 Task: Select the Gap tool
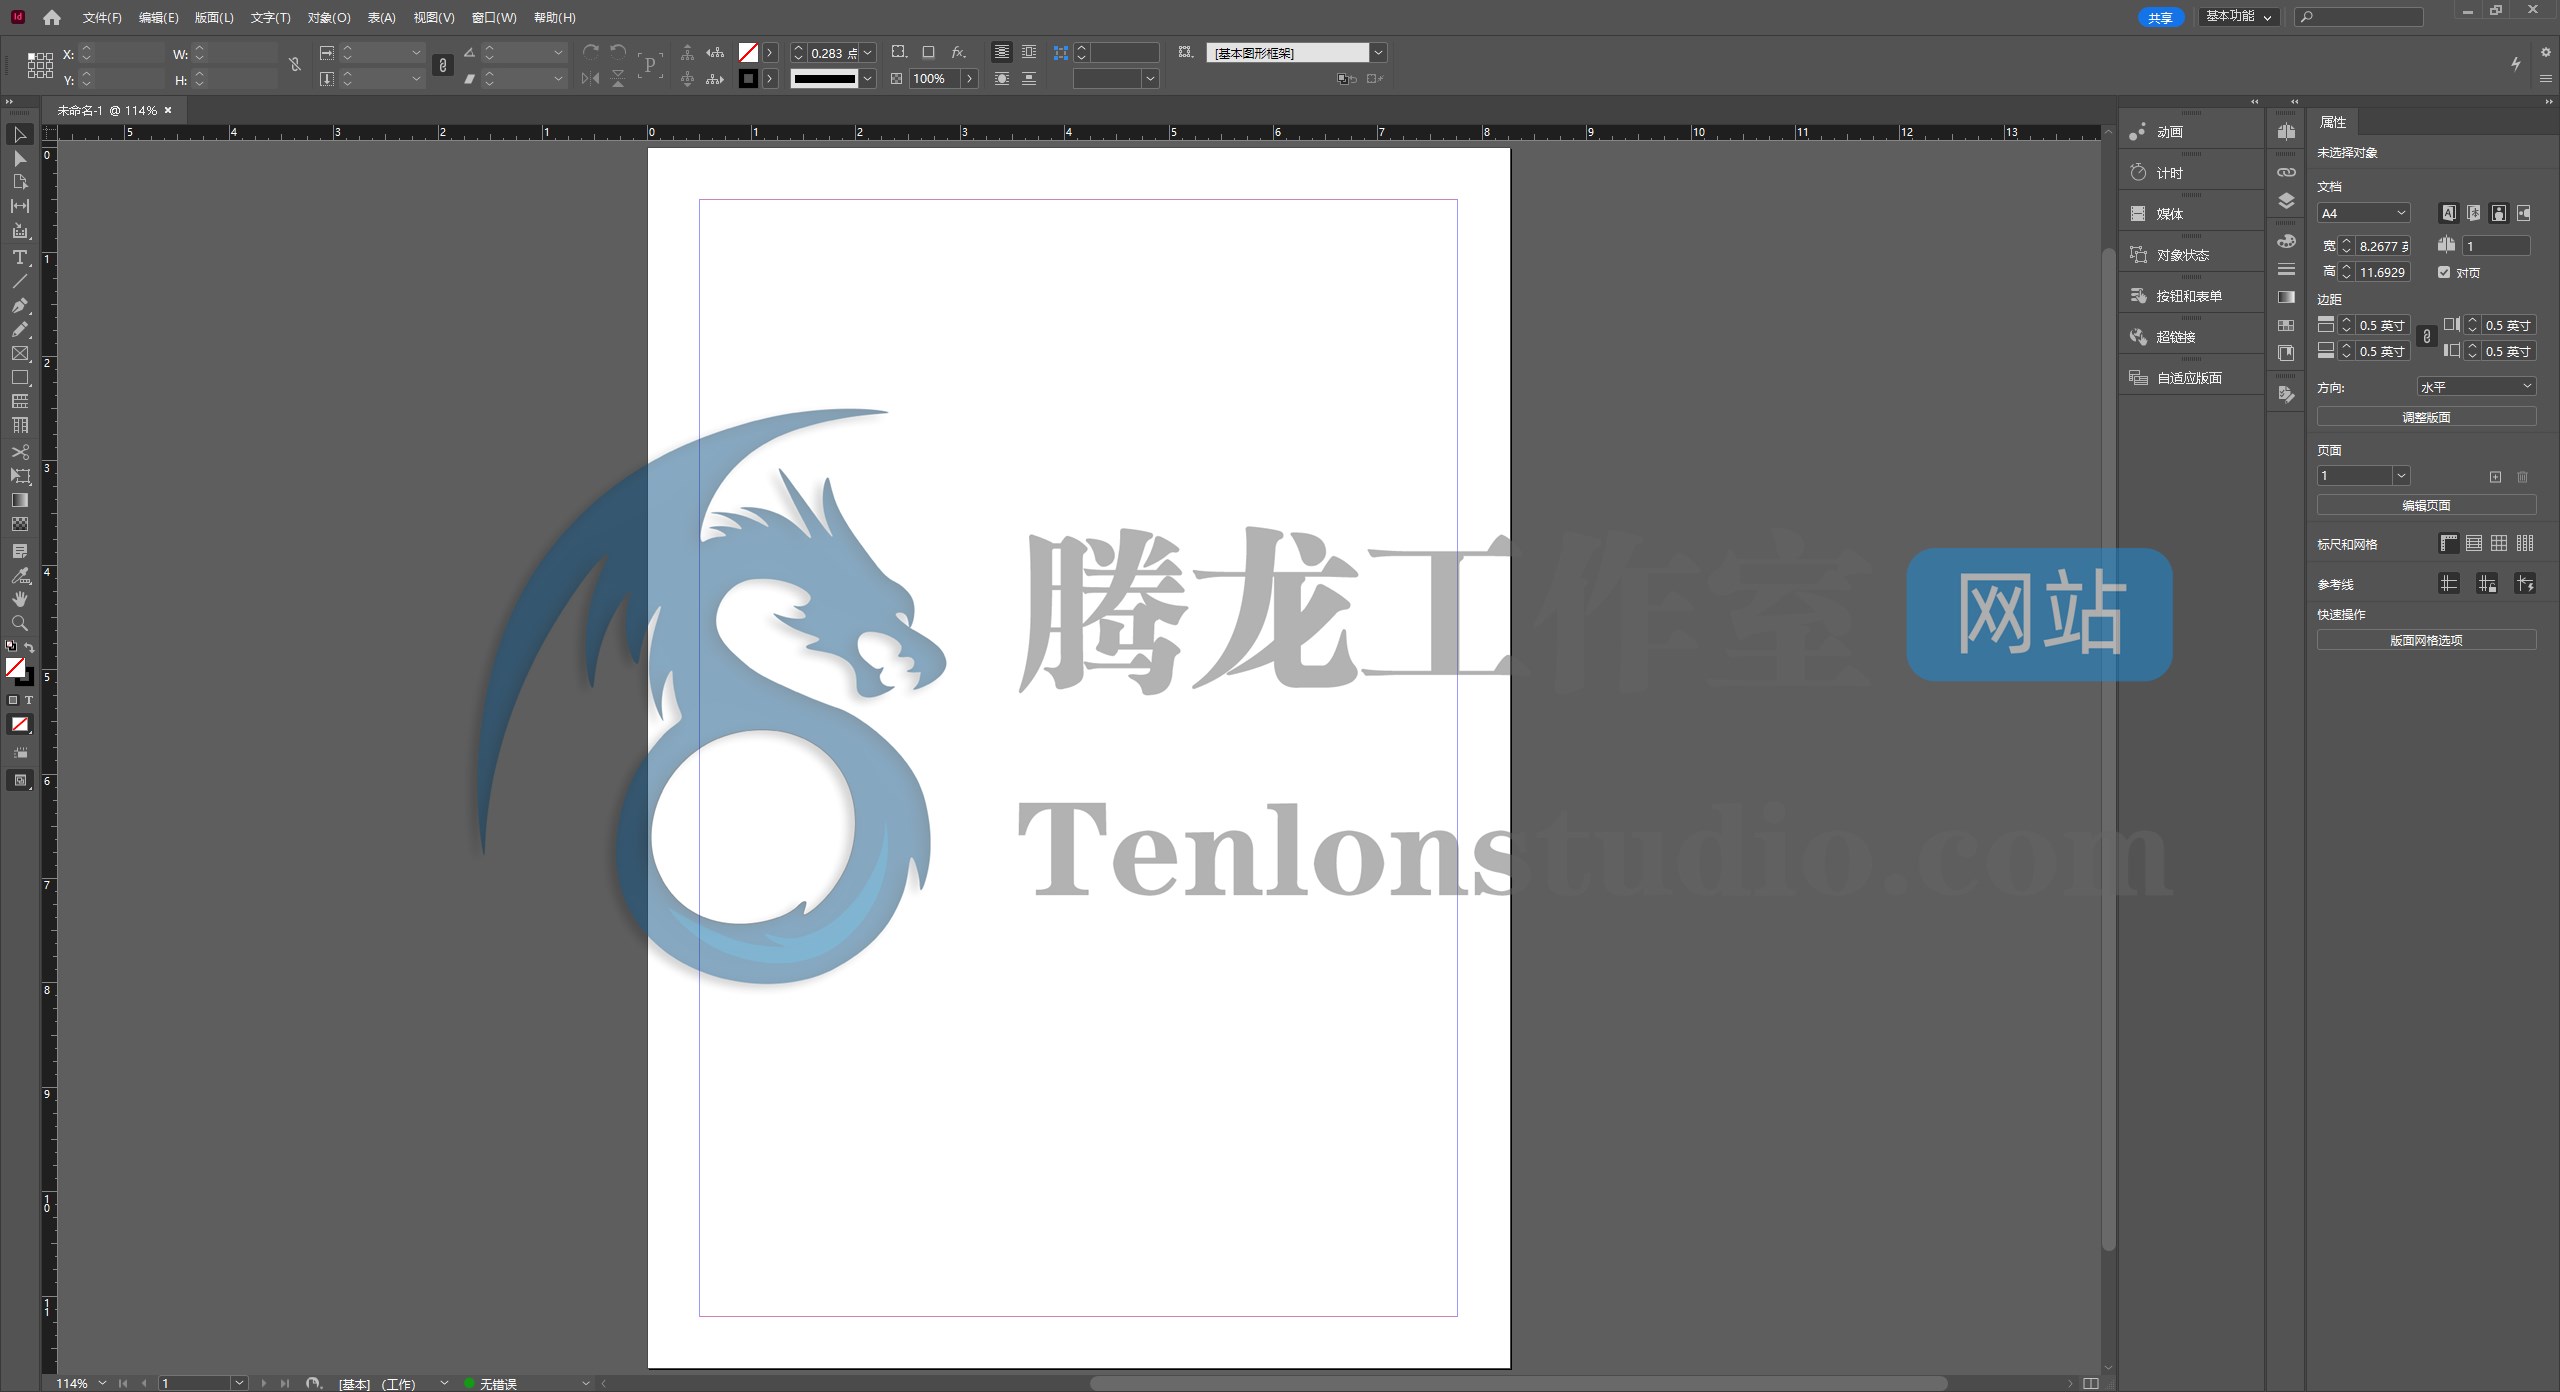tap(20, 206)
